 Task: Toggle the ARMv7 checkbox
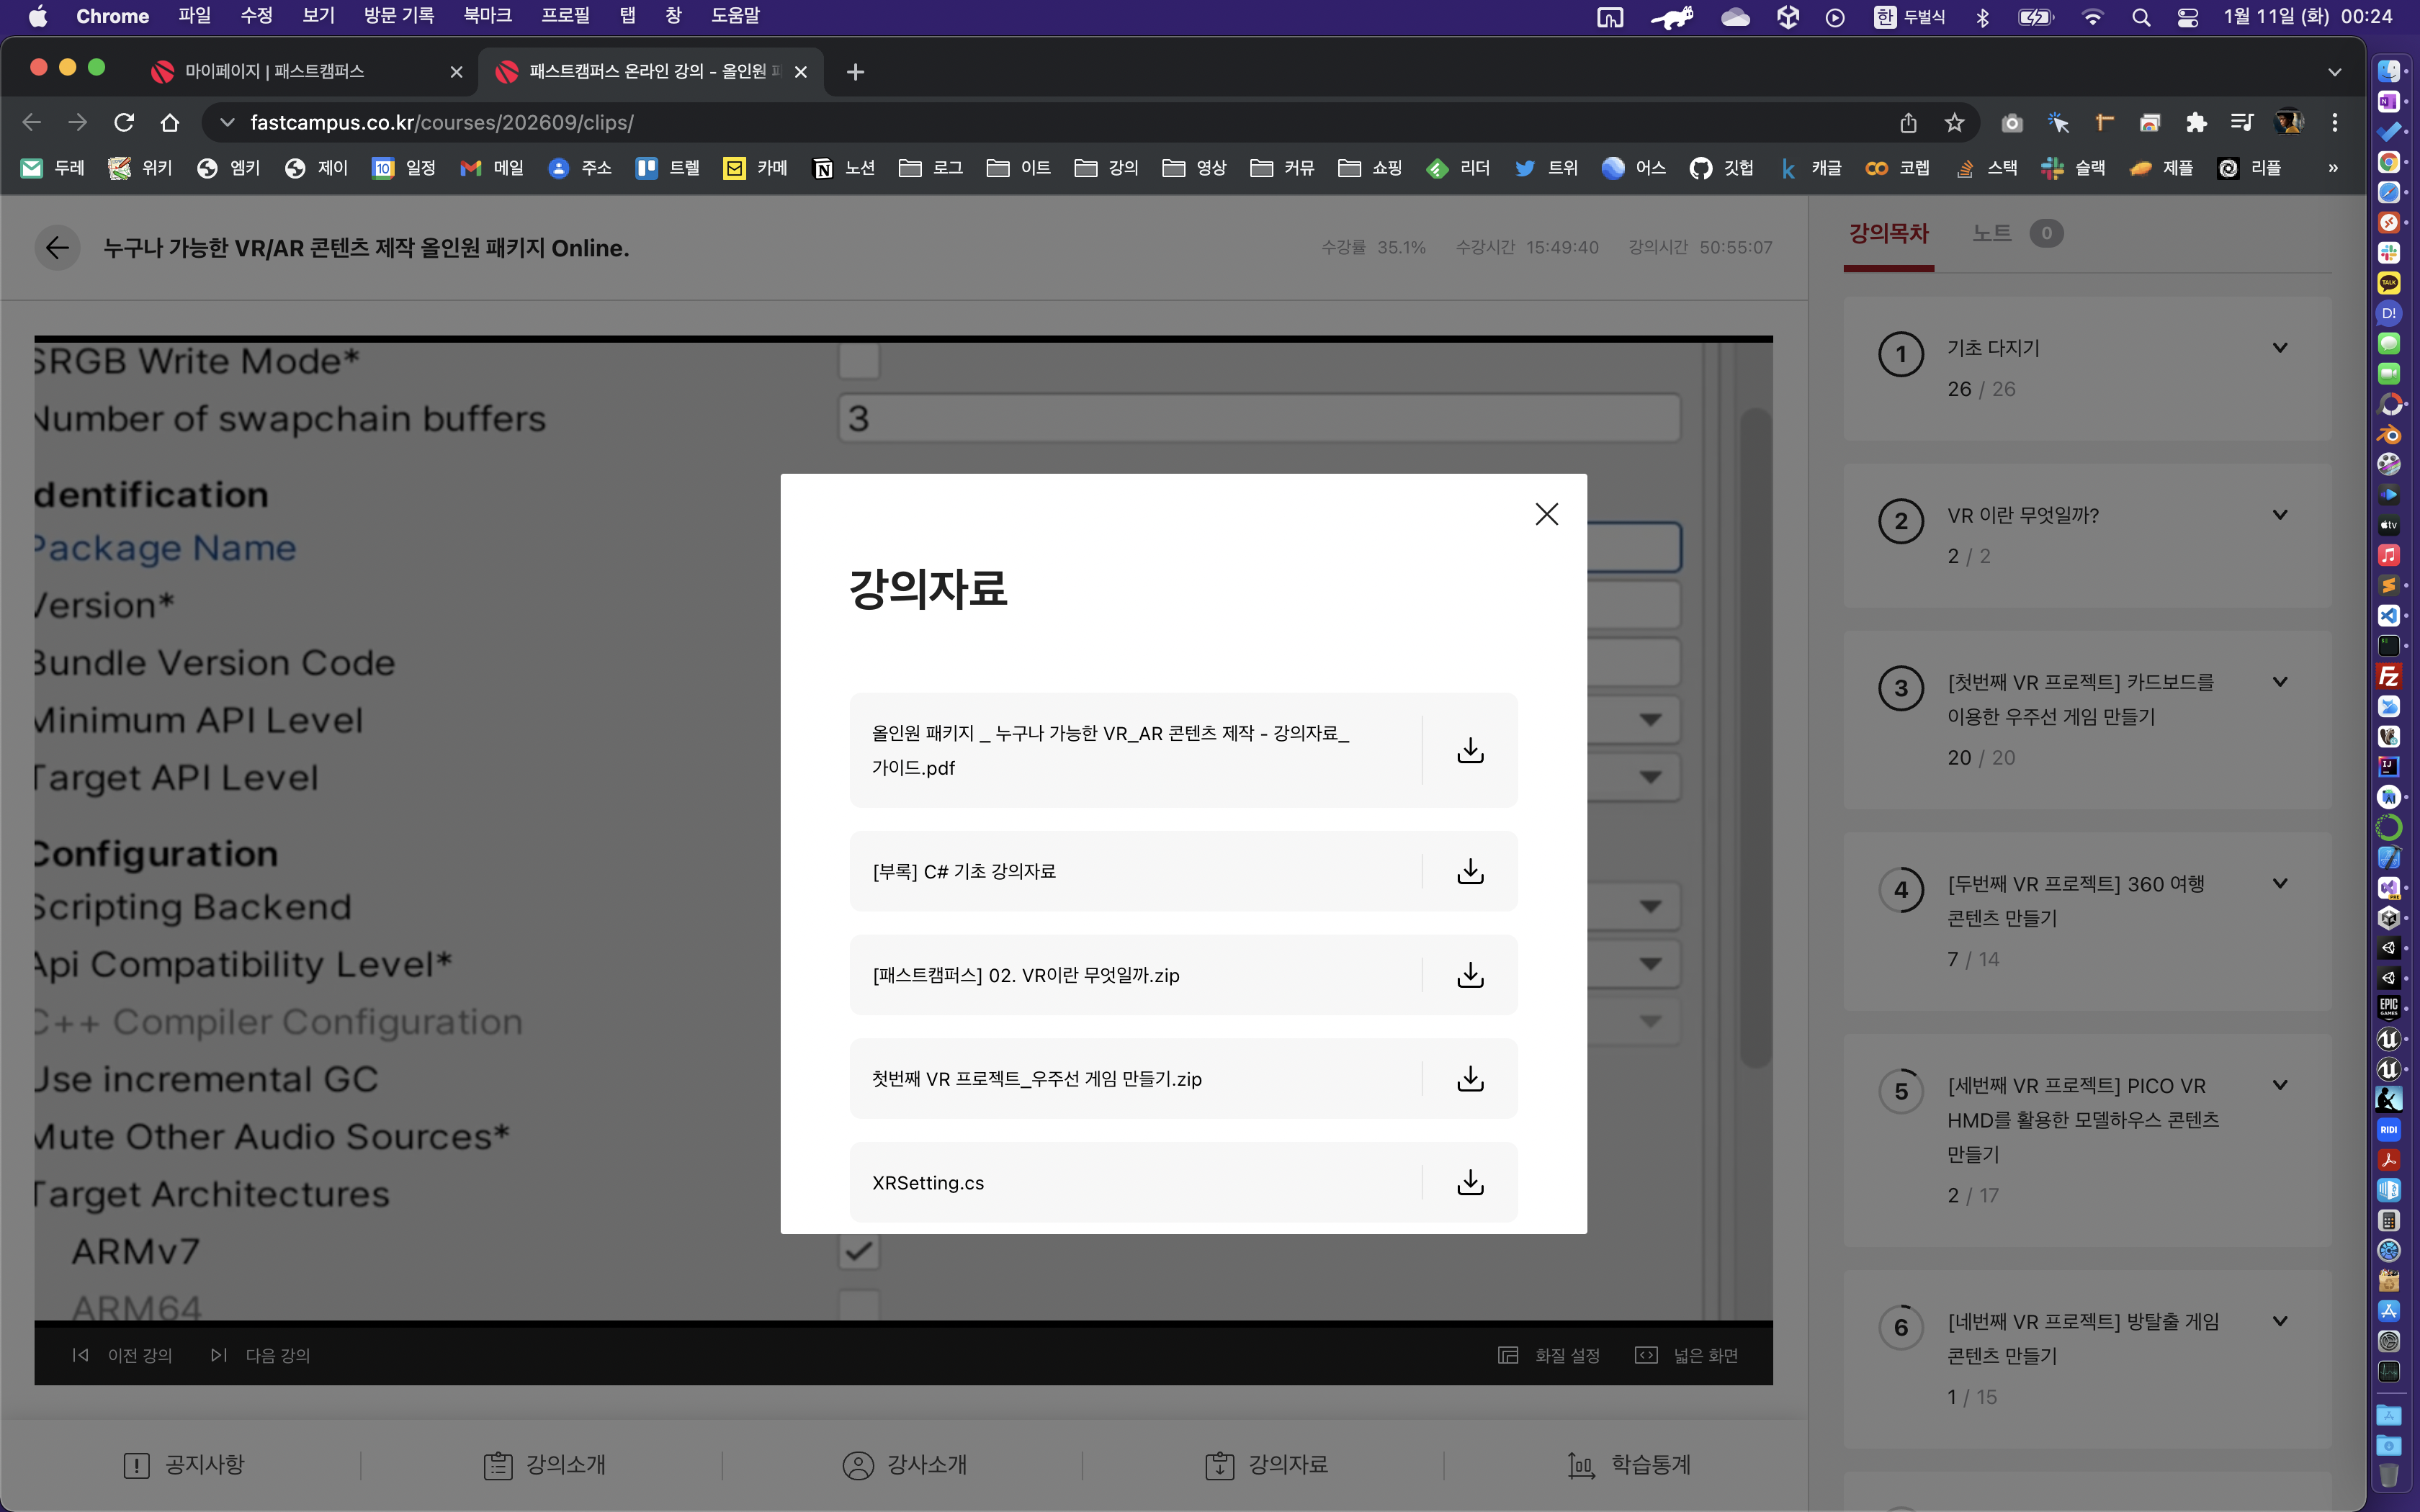(858, 1251)
